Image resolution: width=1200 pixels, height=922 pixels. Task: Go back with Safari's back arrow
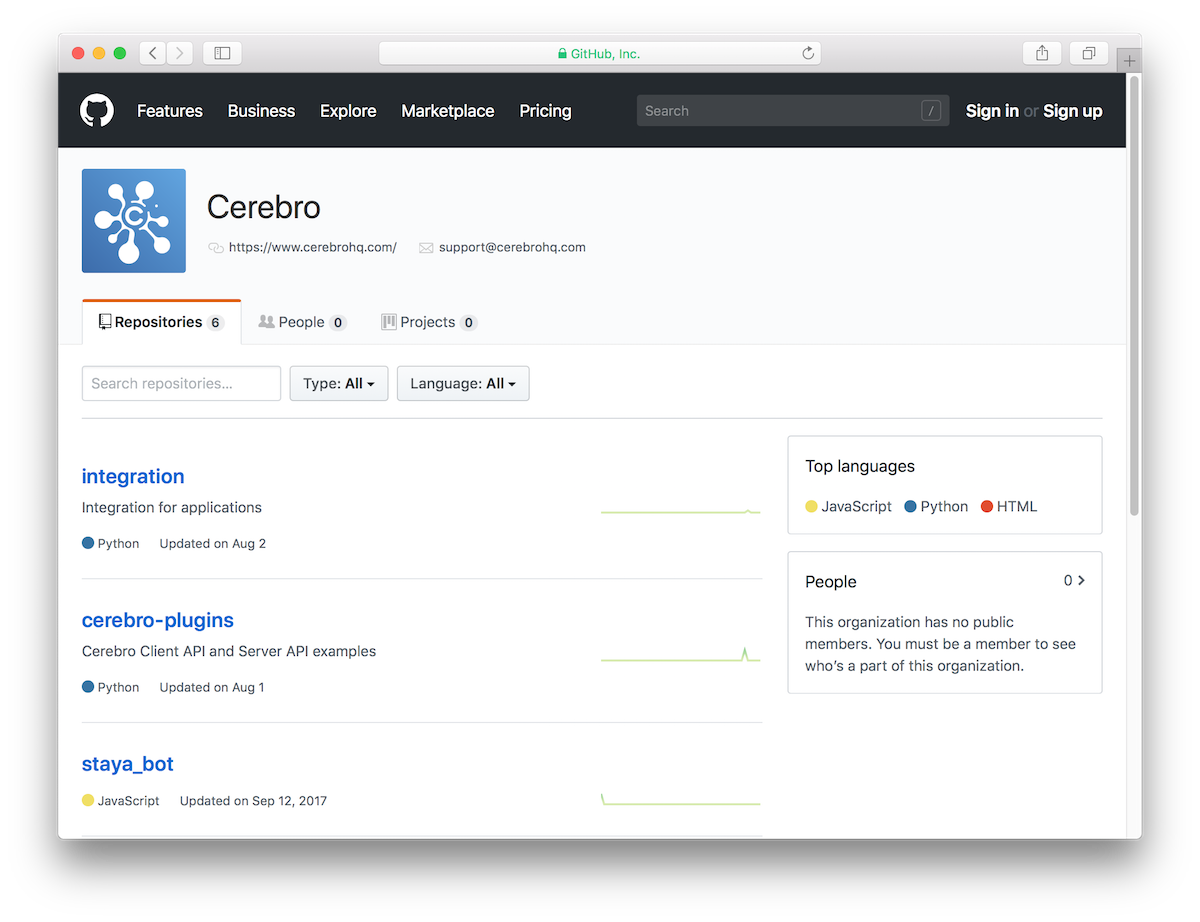[x=153, y=53]
